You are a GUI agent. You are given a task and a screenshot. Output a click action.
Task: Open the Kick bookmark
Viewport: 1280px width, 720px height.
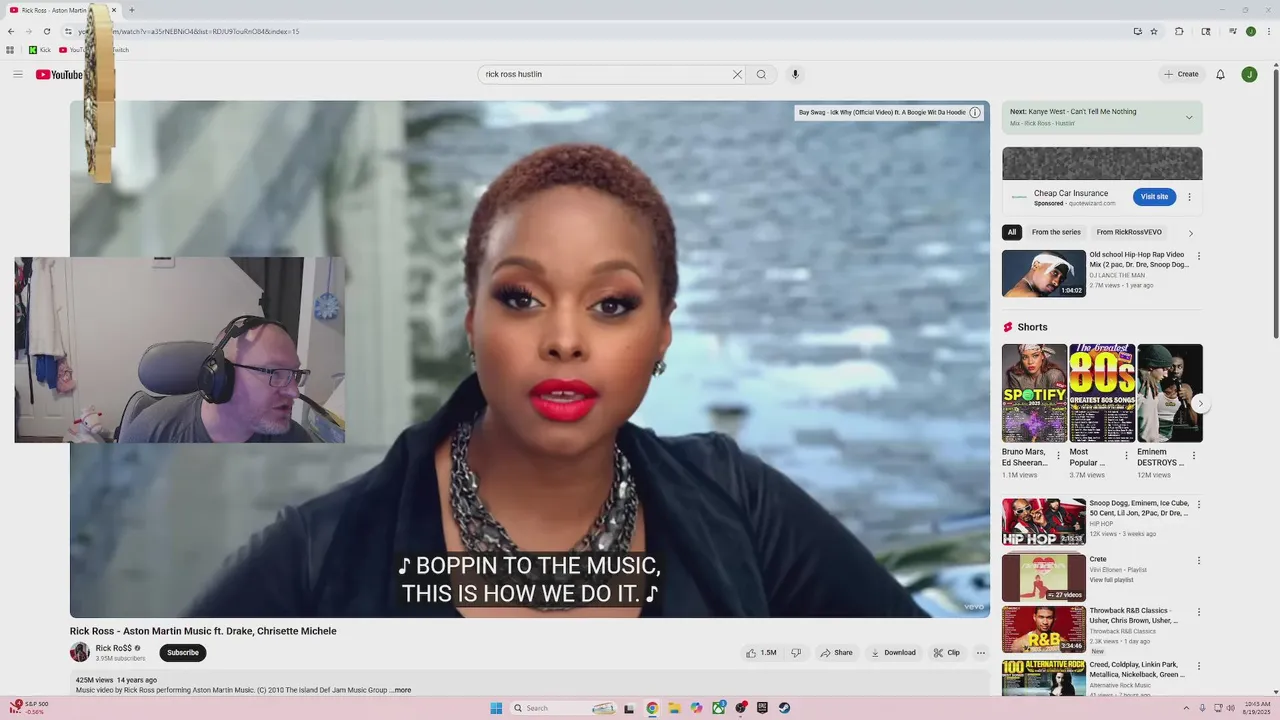[x=40, y=50]
